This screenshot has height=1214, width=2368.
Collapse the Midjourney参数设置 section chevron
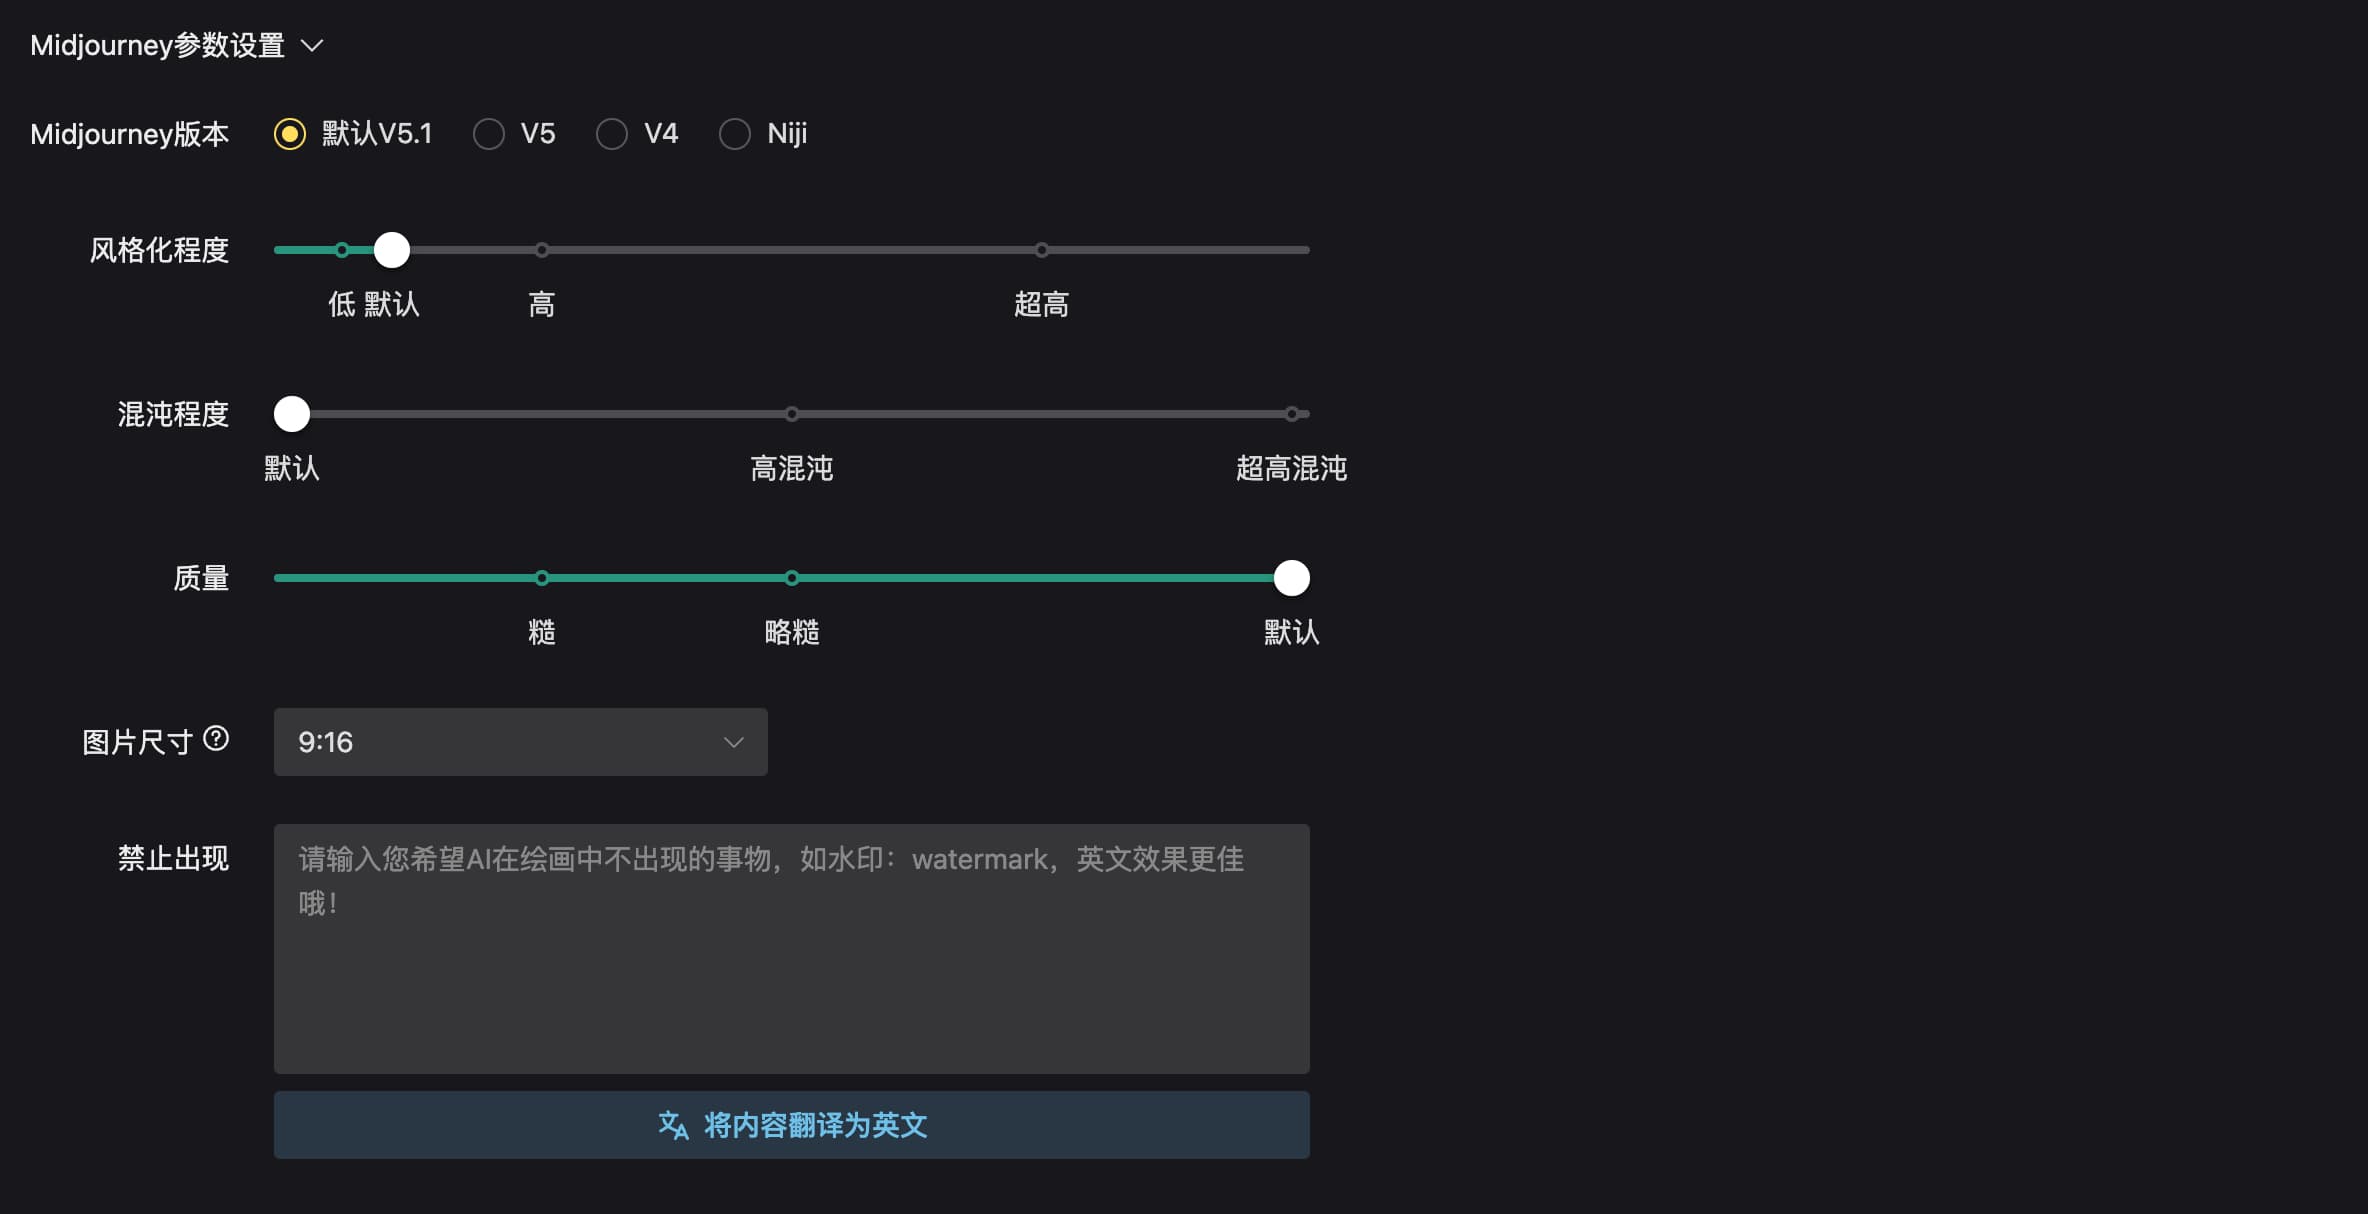tap(312, 46)
